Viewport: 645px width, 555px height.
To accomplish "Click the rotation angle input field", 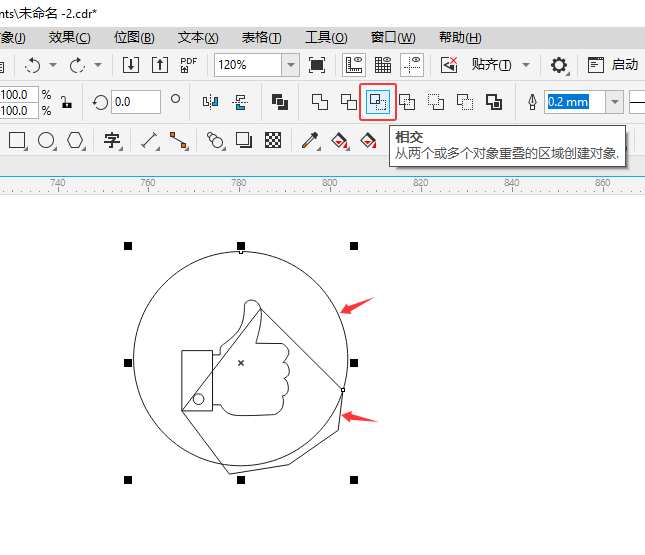I will [136, 102].
